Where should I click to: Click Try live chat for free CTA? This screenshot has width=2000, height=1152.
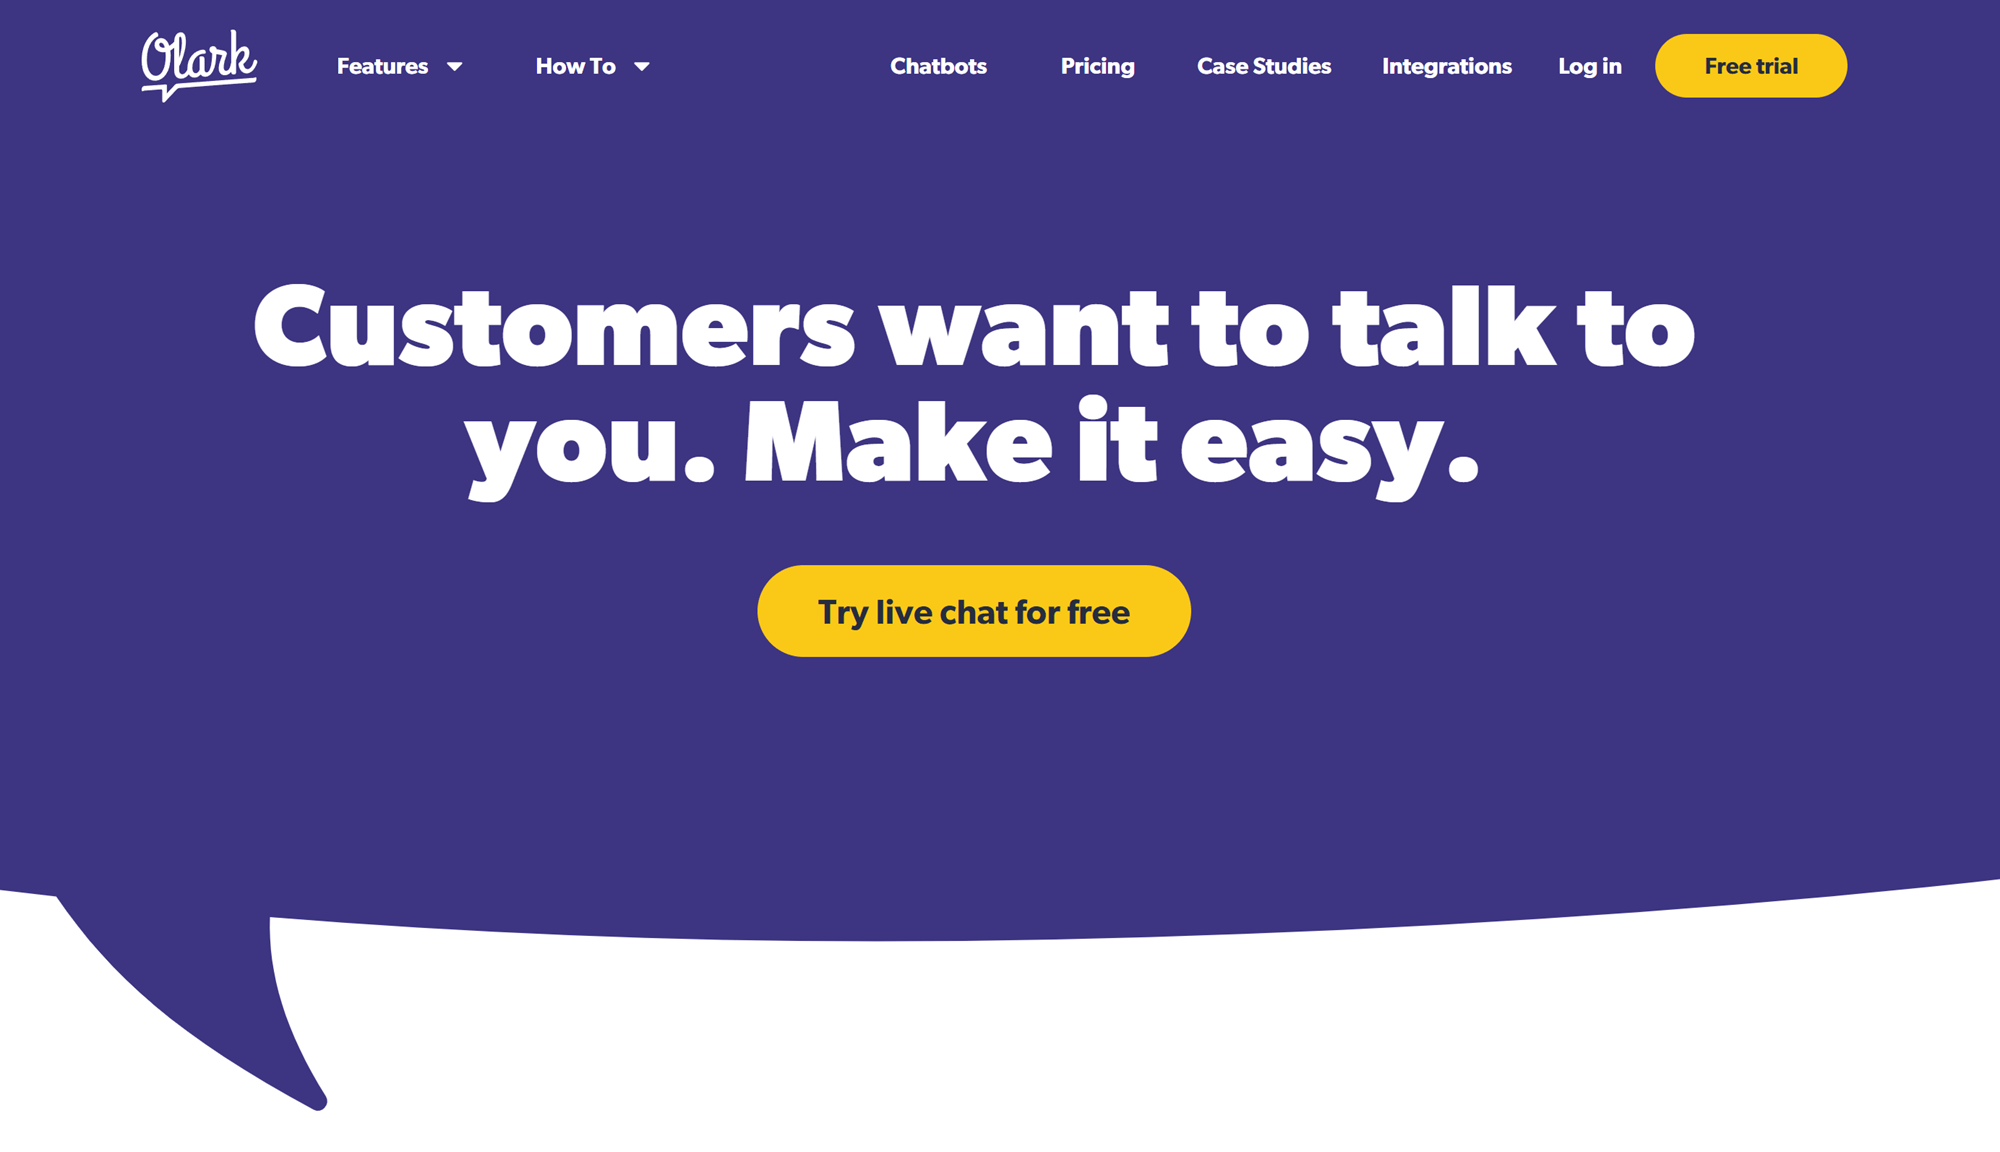tap(974, 611)
